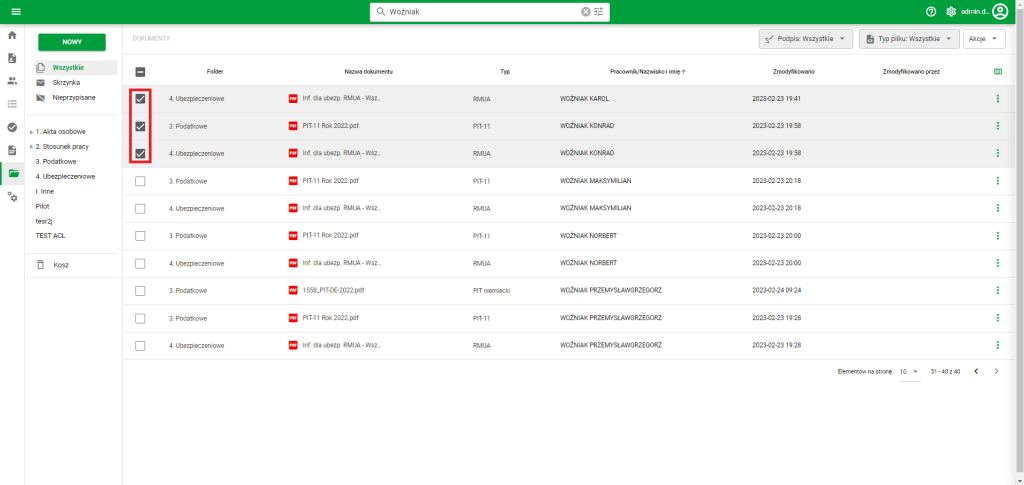Click the 2023-02-24 09:24 modified date
Viewport: 1024px width, 485px height.
coord(776,290)
